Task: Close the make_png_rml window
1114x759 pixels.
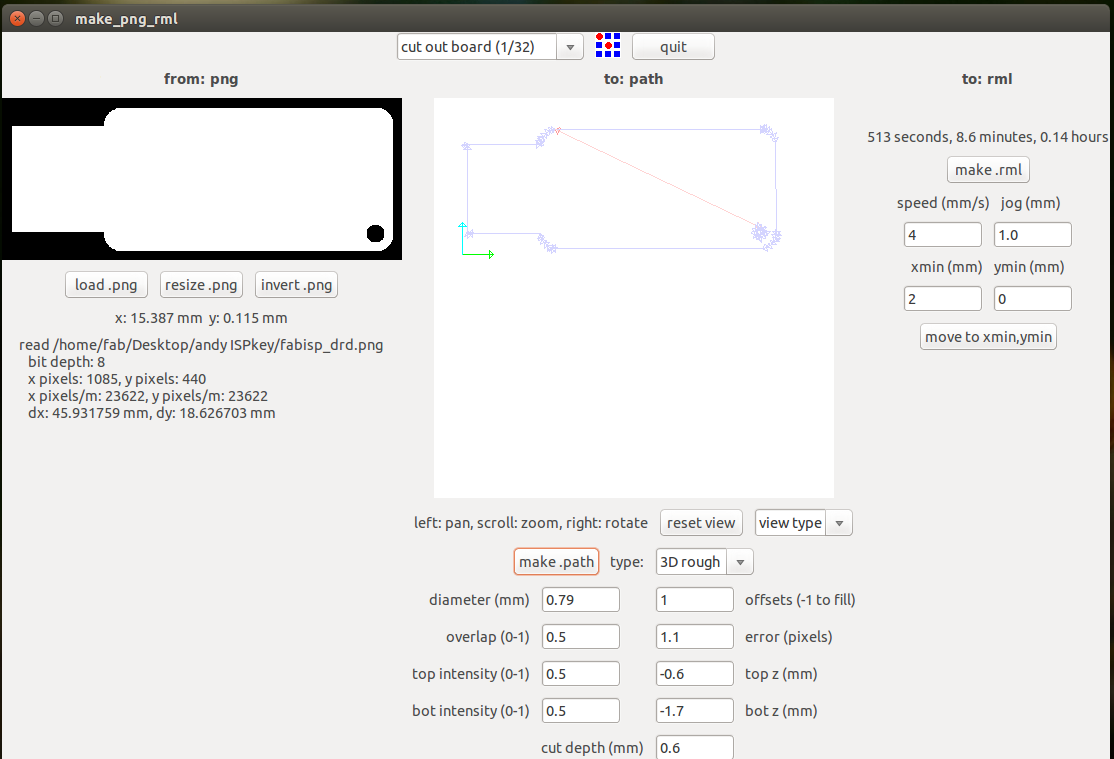Action: [17, 18]
